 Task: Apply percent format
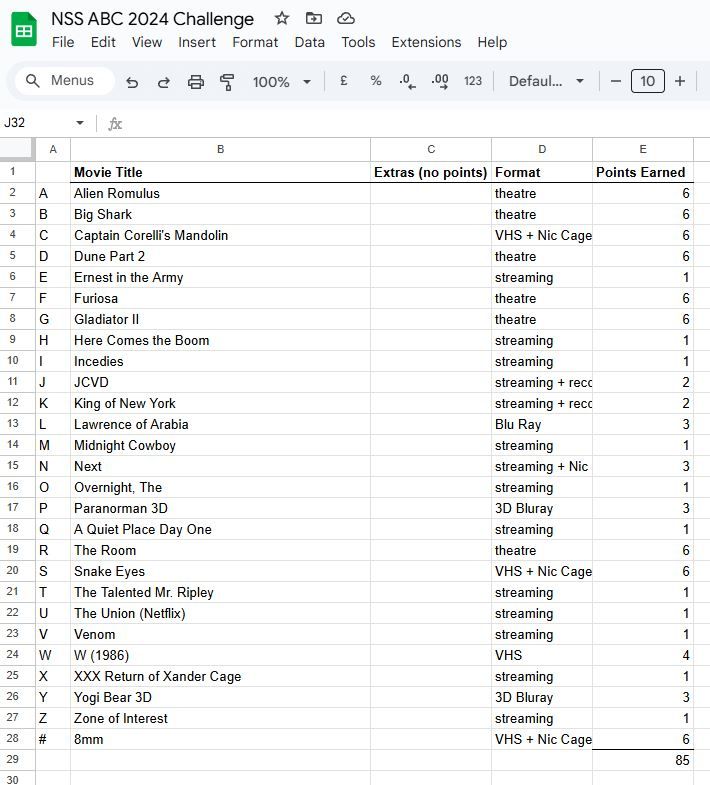click(x=376, y=81)
